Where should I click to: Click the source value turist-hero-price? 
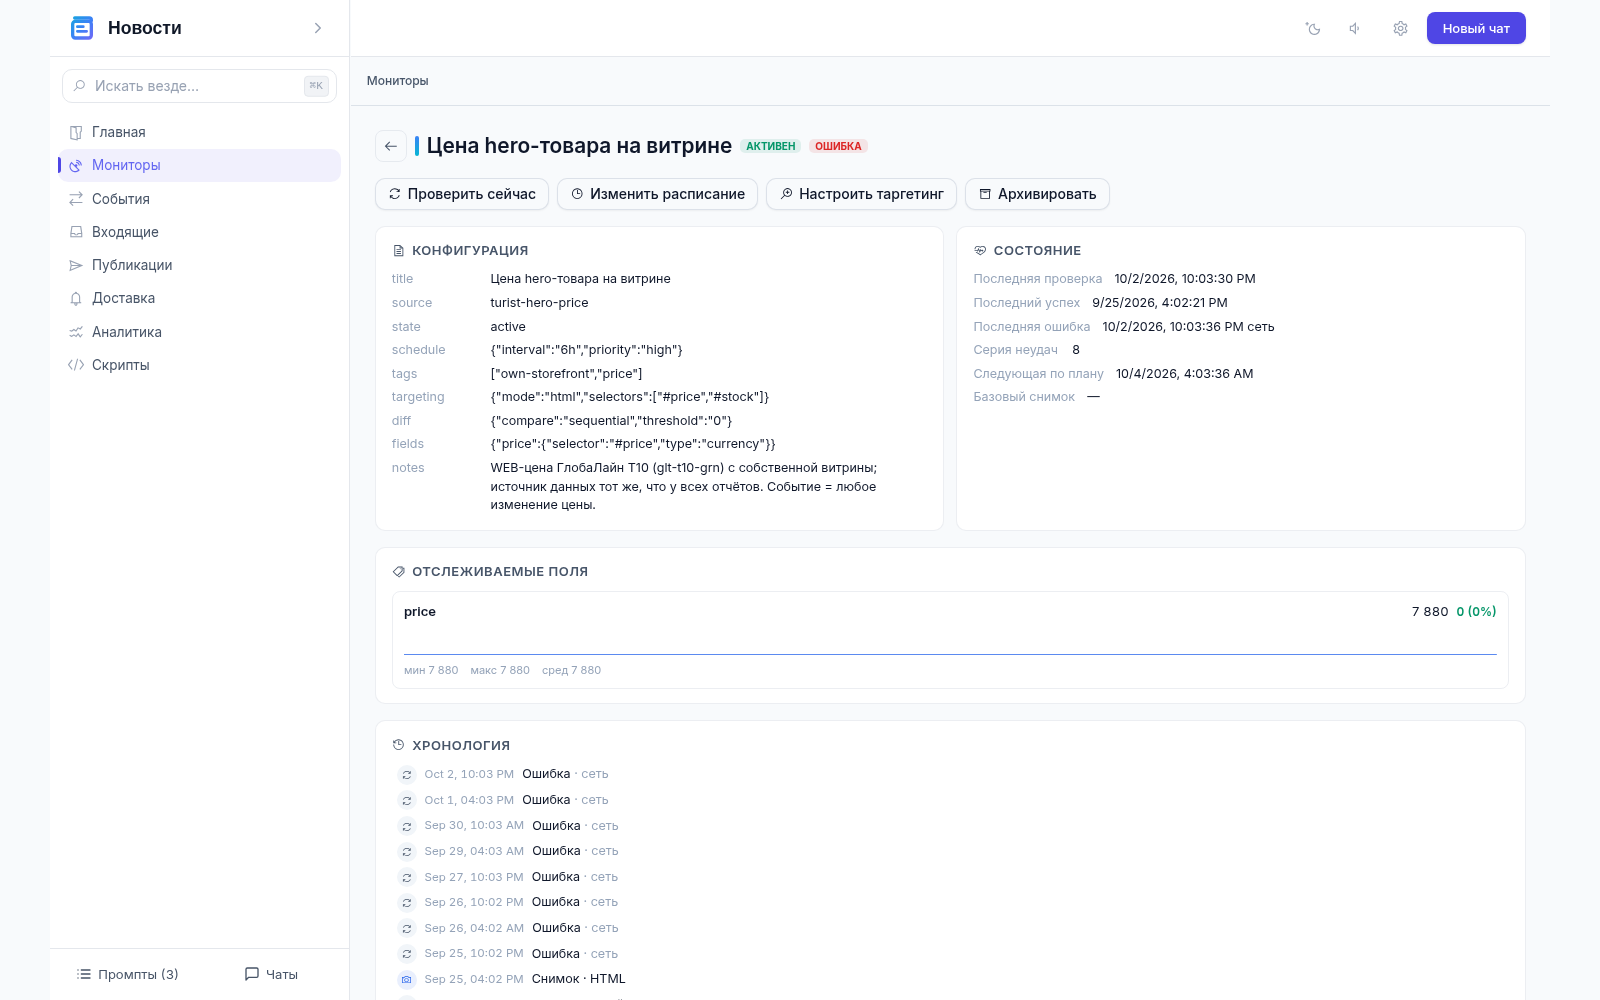[x=539, y=303]
